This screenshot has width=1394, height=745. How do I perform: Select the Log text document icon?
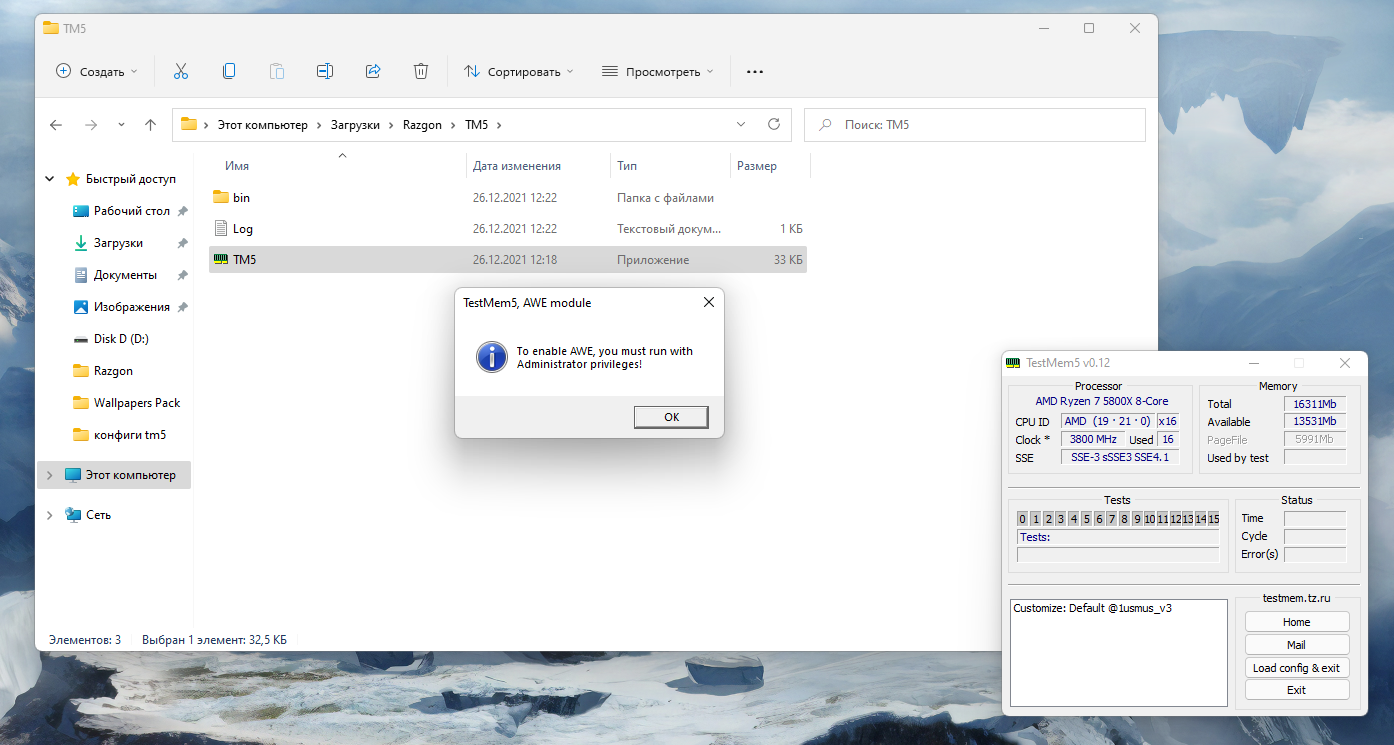point(221,228)
